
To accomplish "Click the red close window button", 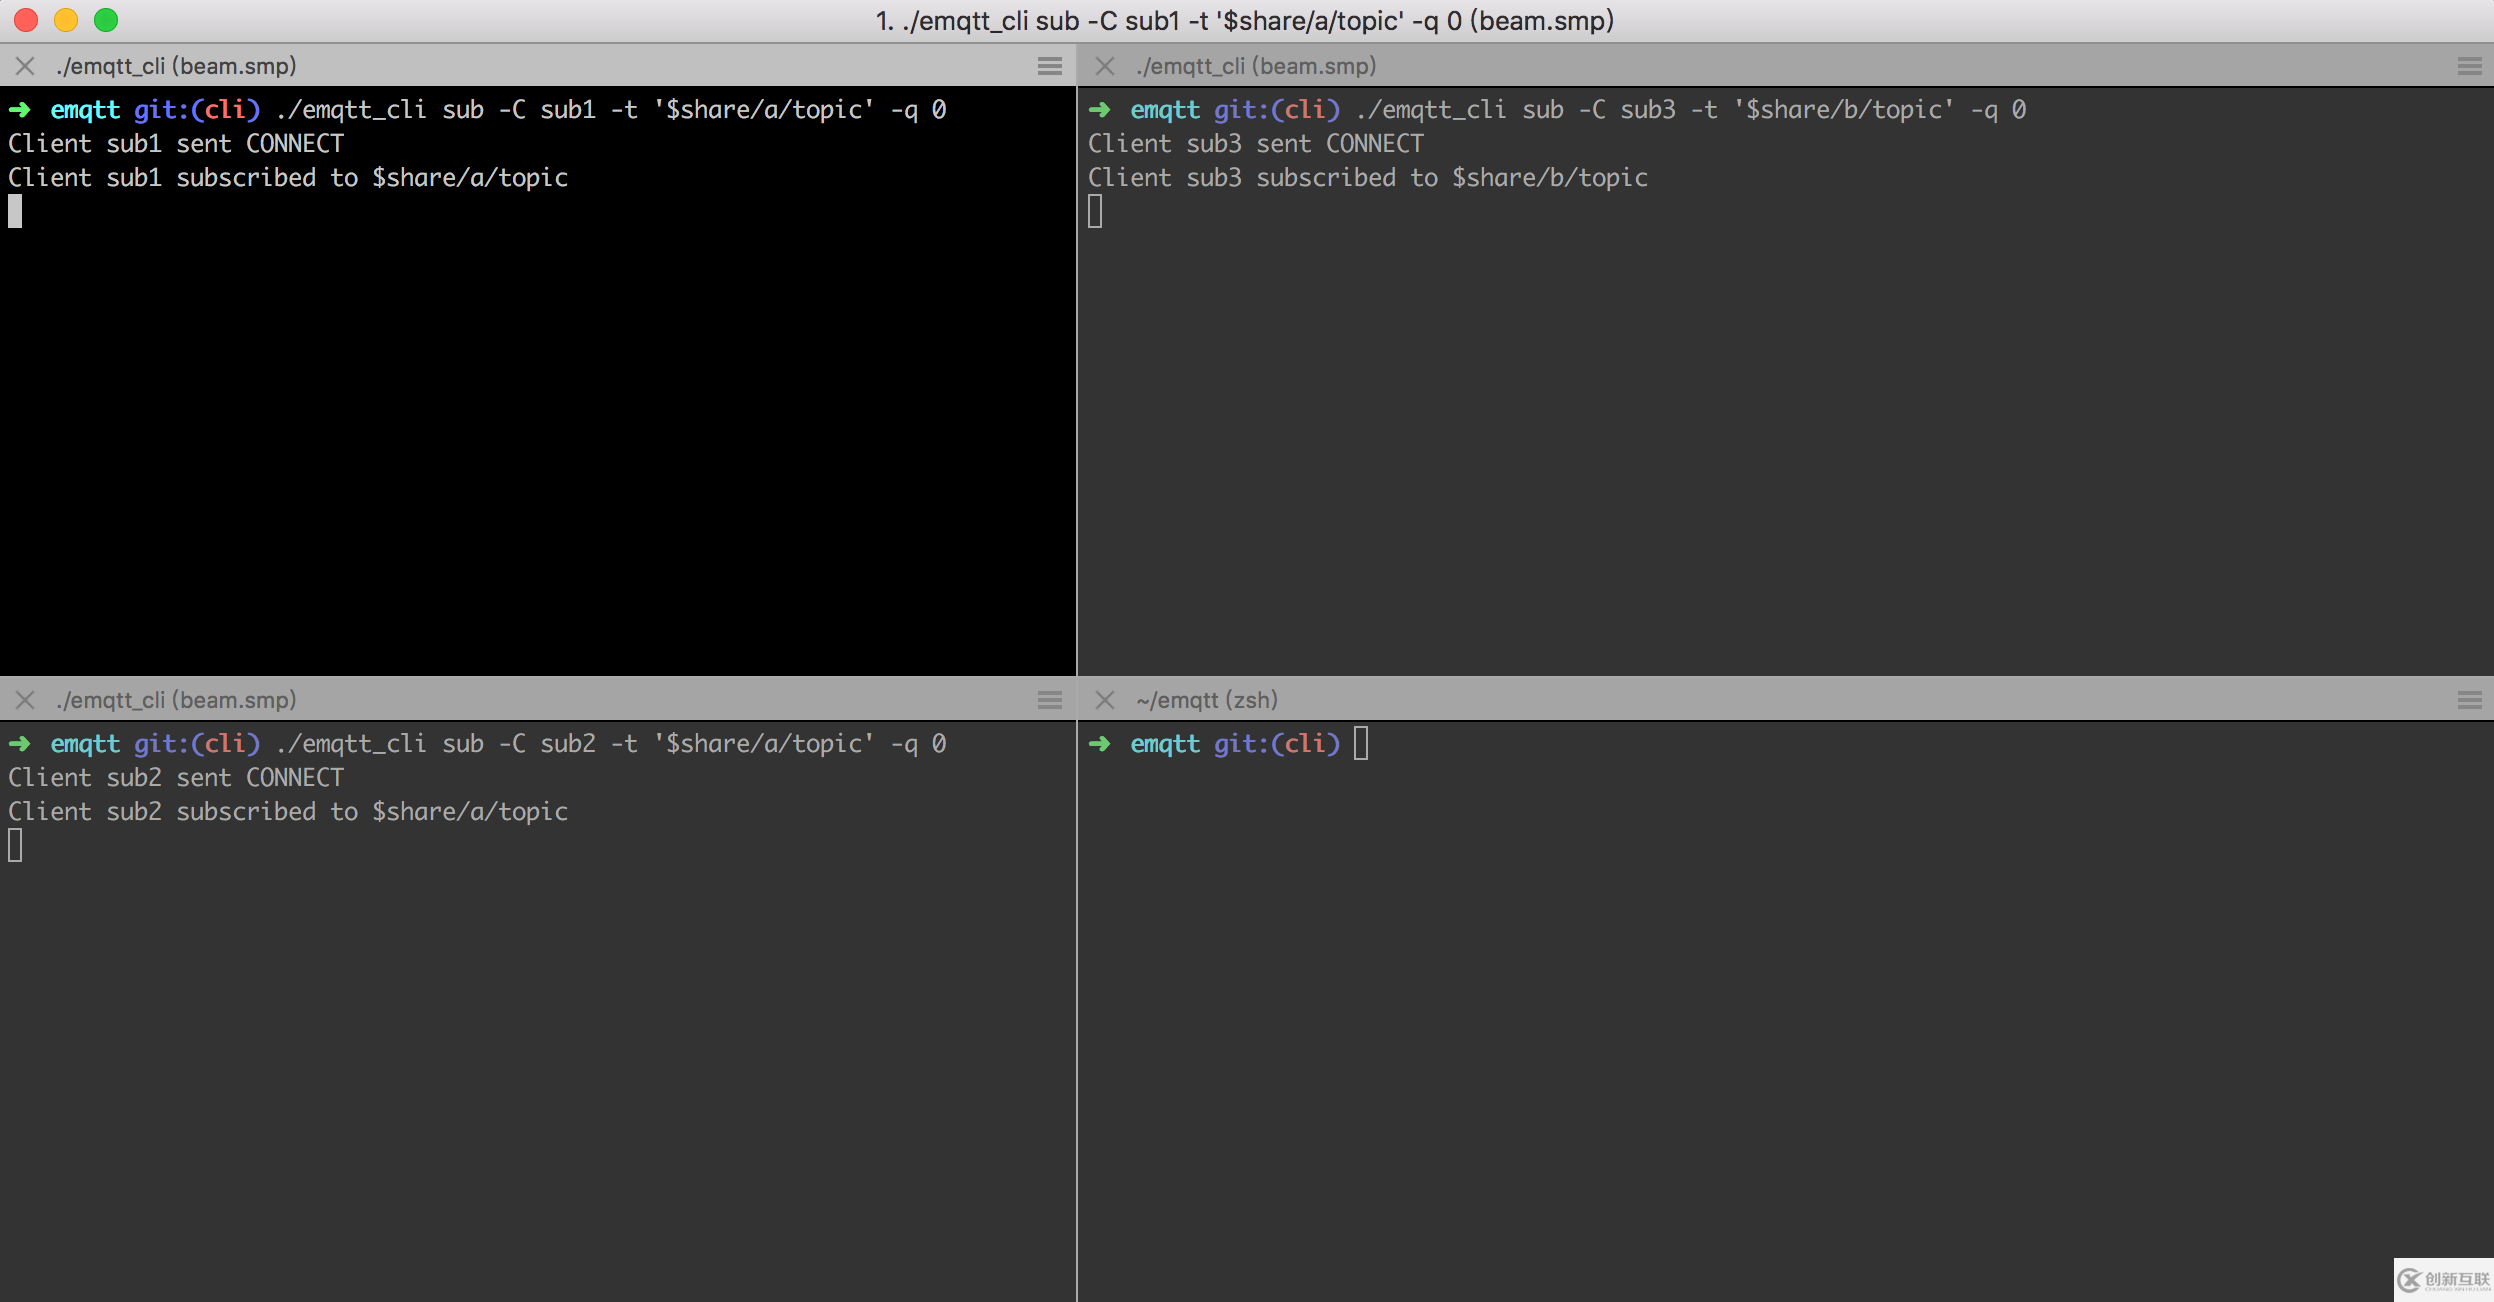I will pos(26,20).
